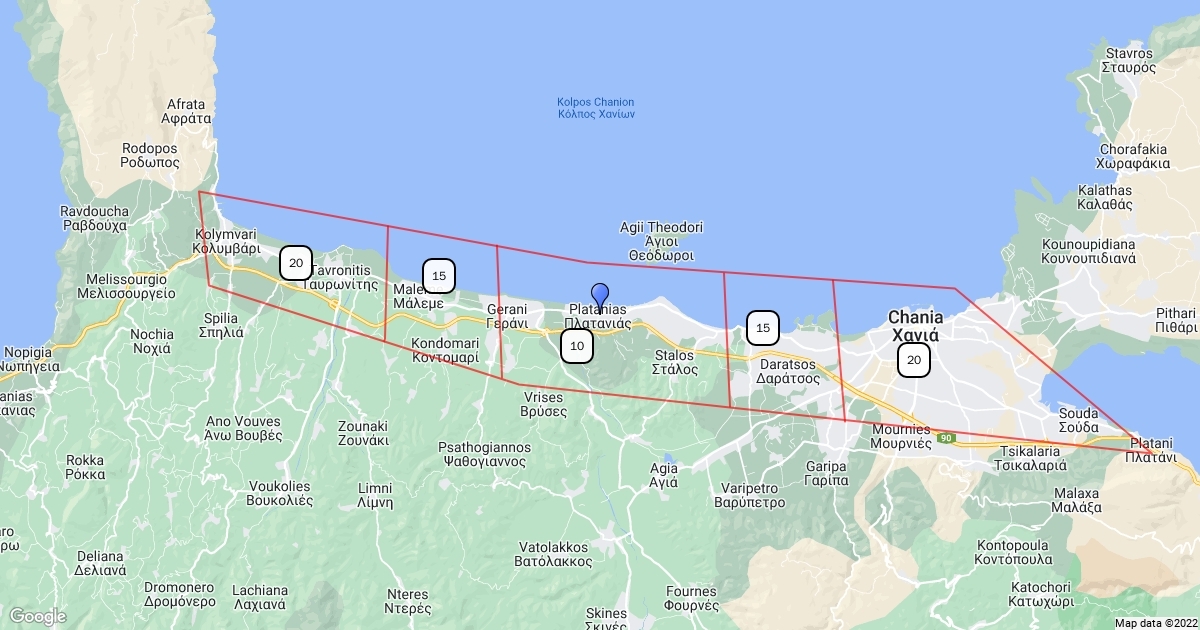Click the zone marker 10 near Platanias
Image resolution: width=1200 pixels, height=630 pixels.
pos(577,347)
